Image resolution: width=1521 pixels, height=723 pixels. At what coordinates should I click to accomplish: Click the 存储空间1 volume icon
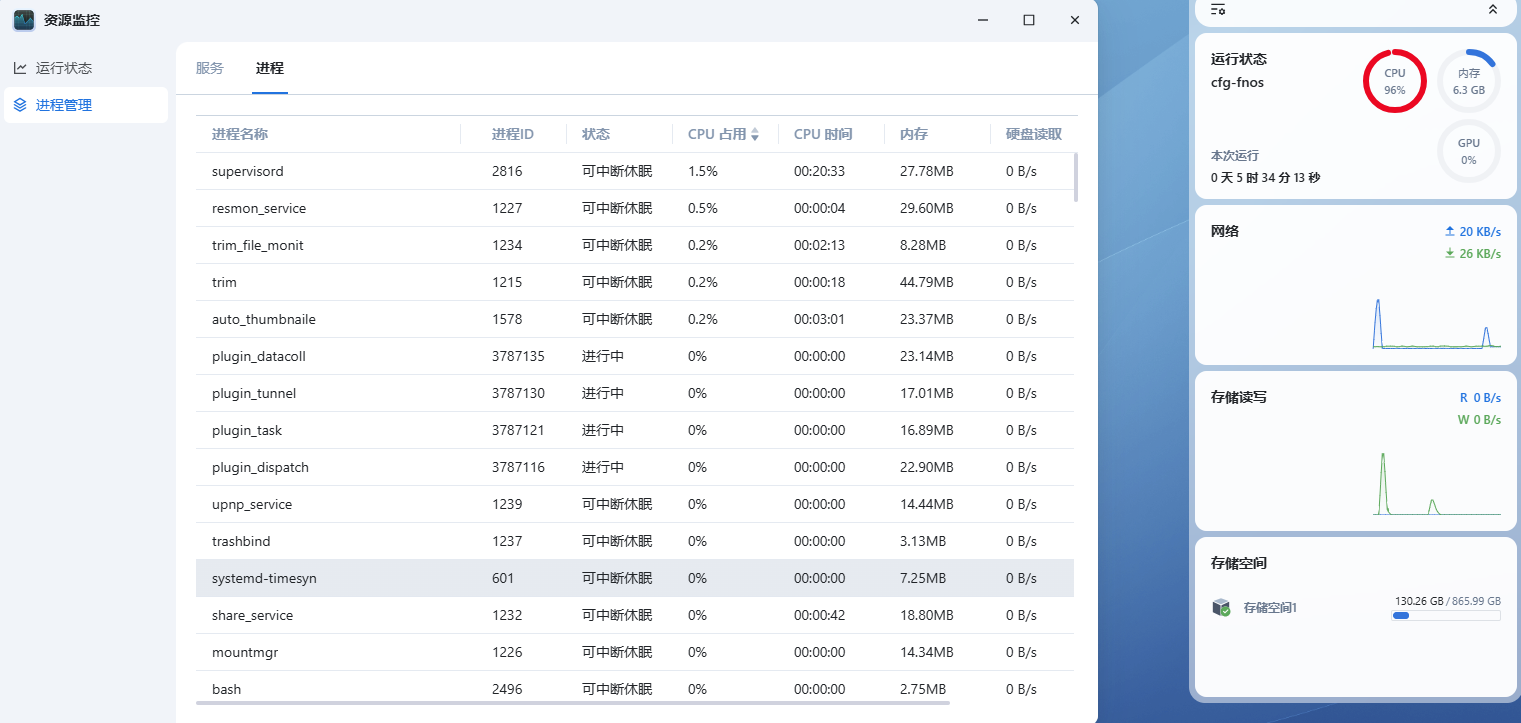tap(1221, 607)
